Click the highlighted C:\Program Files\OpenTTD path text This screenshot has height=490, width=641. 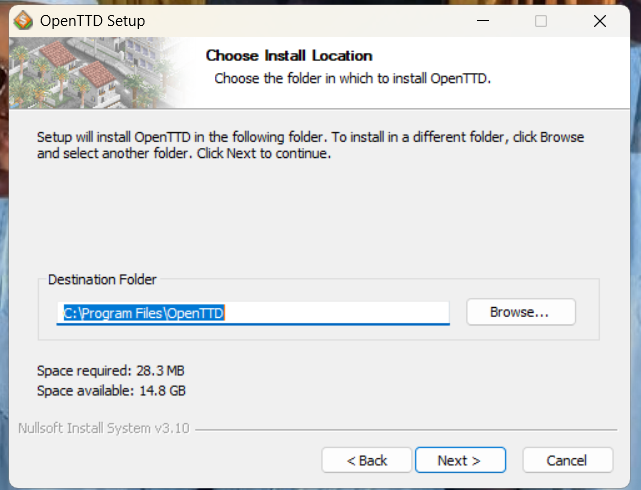[x=144, y=313]
